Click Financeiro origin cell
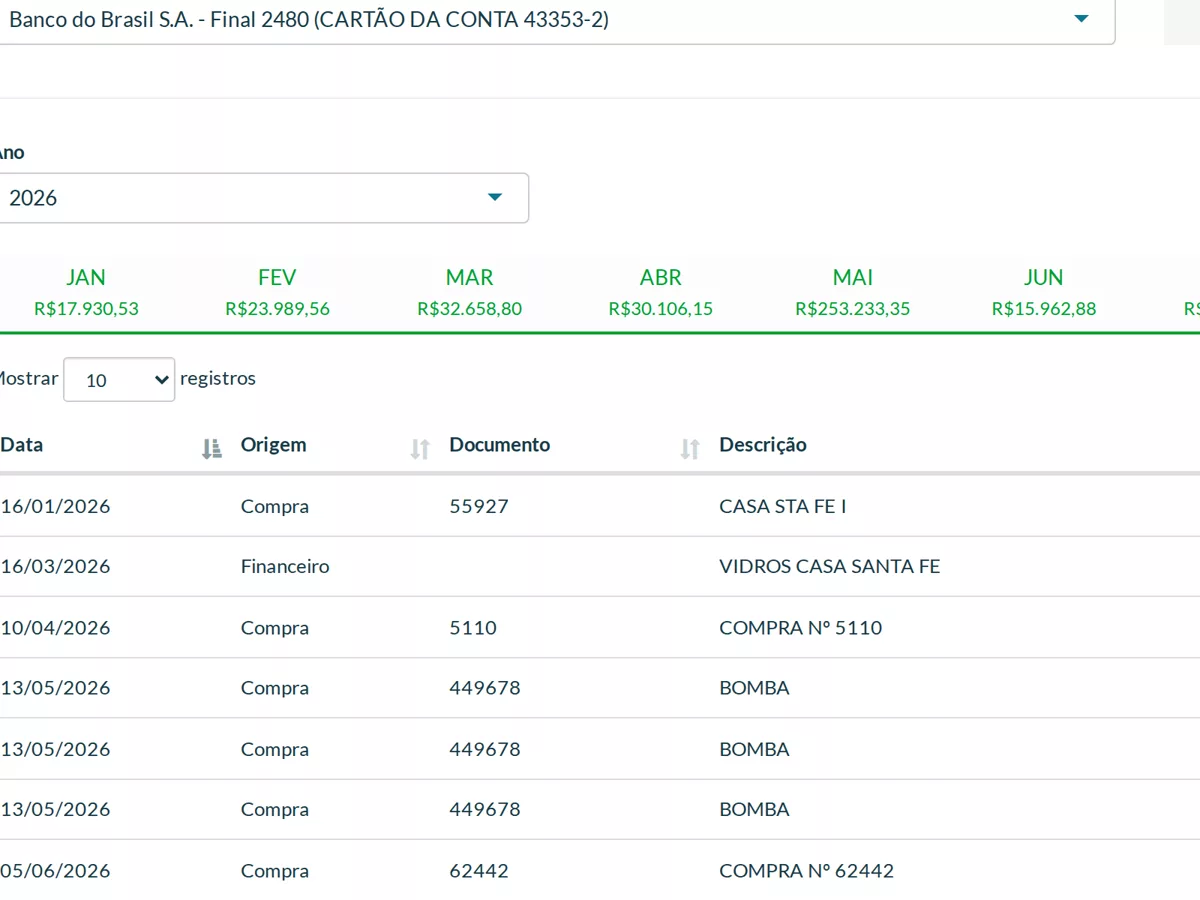 [285, 566]
